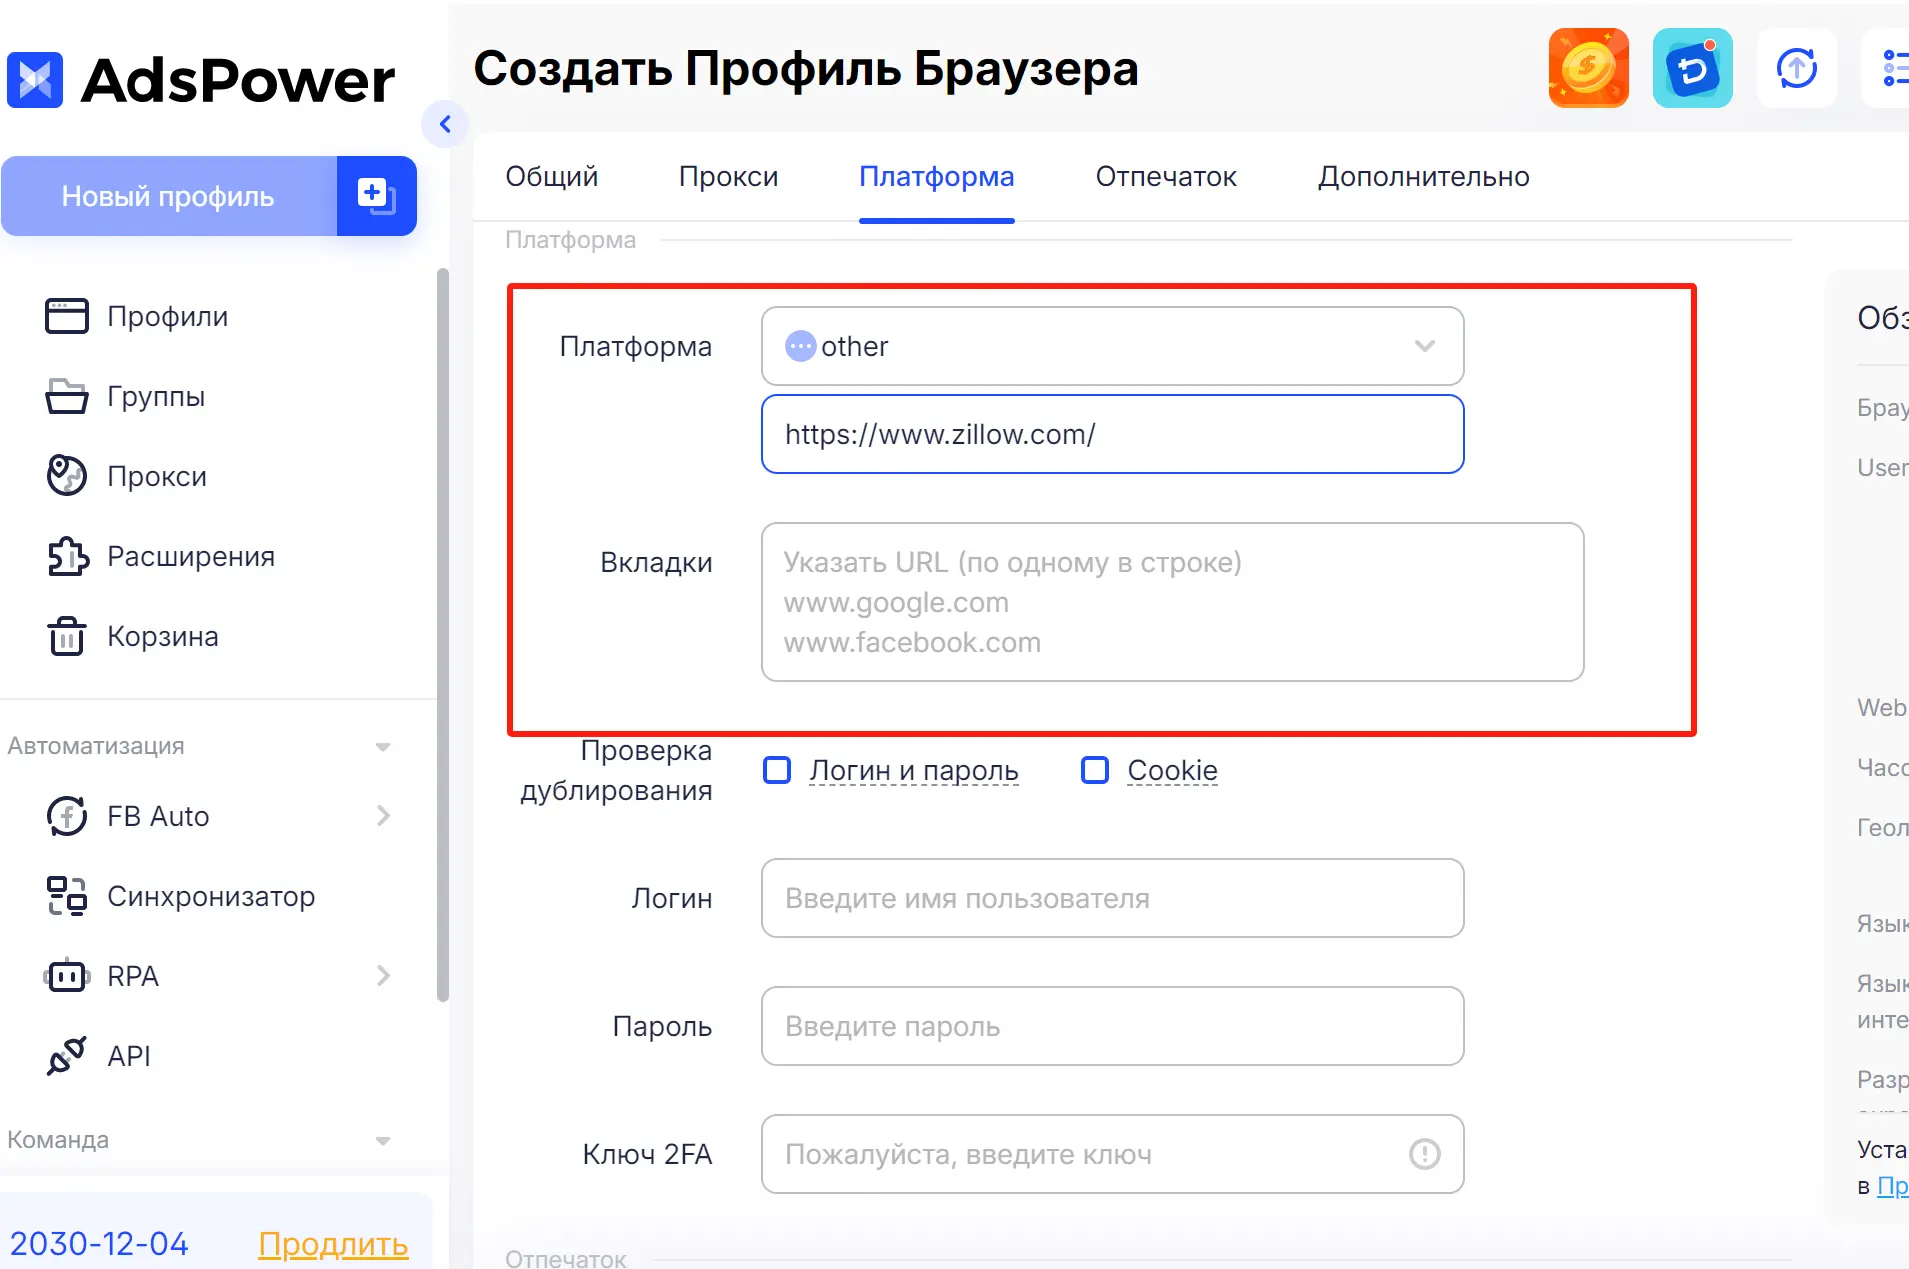Switch to the Прокси tab
The width and height of the screenshot is (1909, 1269).
pos(728,177)
